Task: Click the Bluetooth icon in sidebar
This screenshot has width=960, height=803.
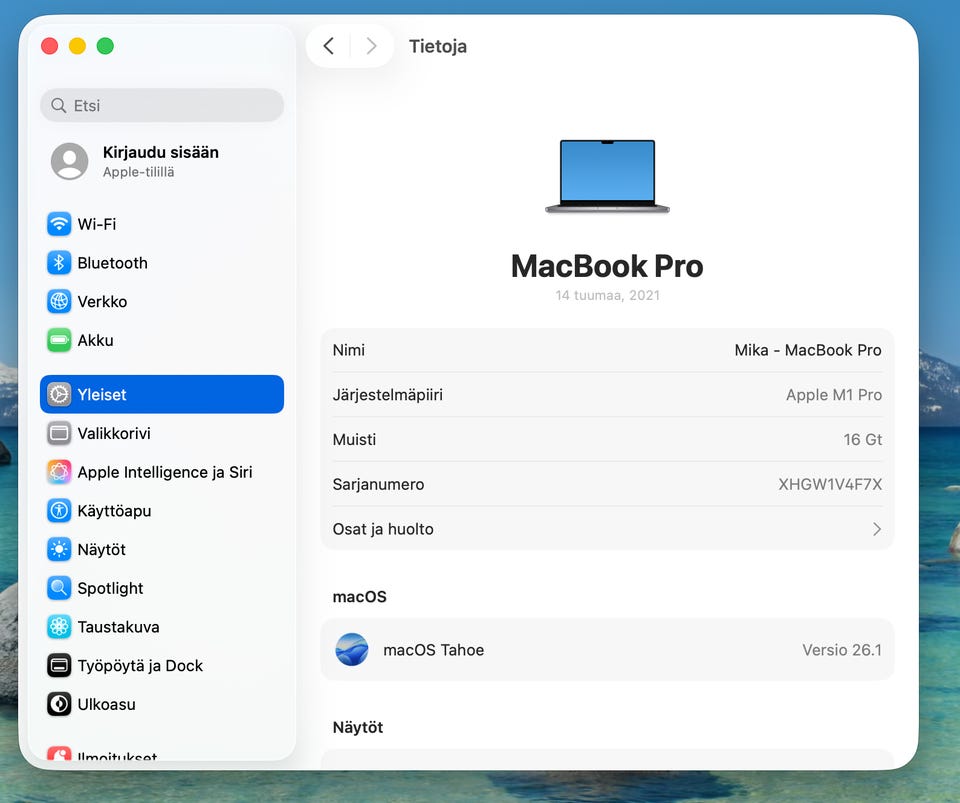Action: pos(59,263)
